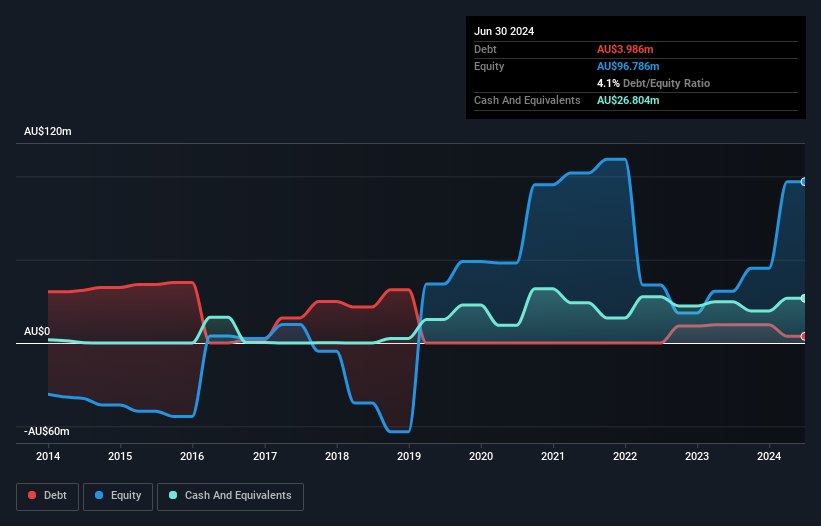Toggle the Equity series legend button
This screenshot has width=821, height=526.
tap(118, 496)
